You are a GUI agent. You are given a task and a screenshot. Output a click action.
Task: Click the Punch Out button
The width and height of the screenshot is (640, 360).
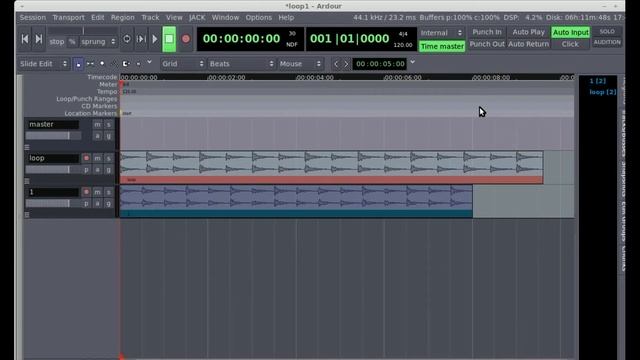pyautogui.click(x=487, y=44)
